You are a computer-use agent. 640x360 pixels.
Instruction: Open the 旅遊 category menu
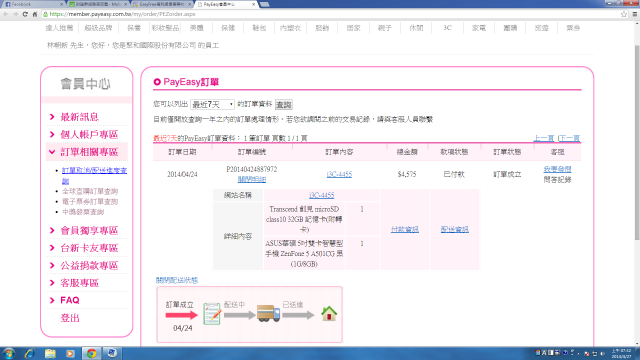[542, 28]
